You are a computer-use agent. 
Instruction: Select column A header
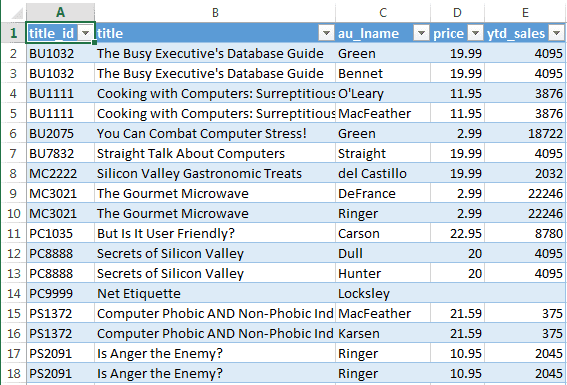[60, 13]
